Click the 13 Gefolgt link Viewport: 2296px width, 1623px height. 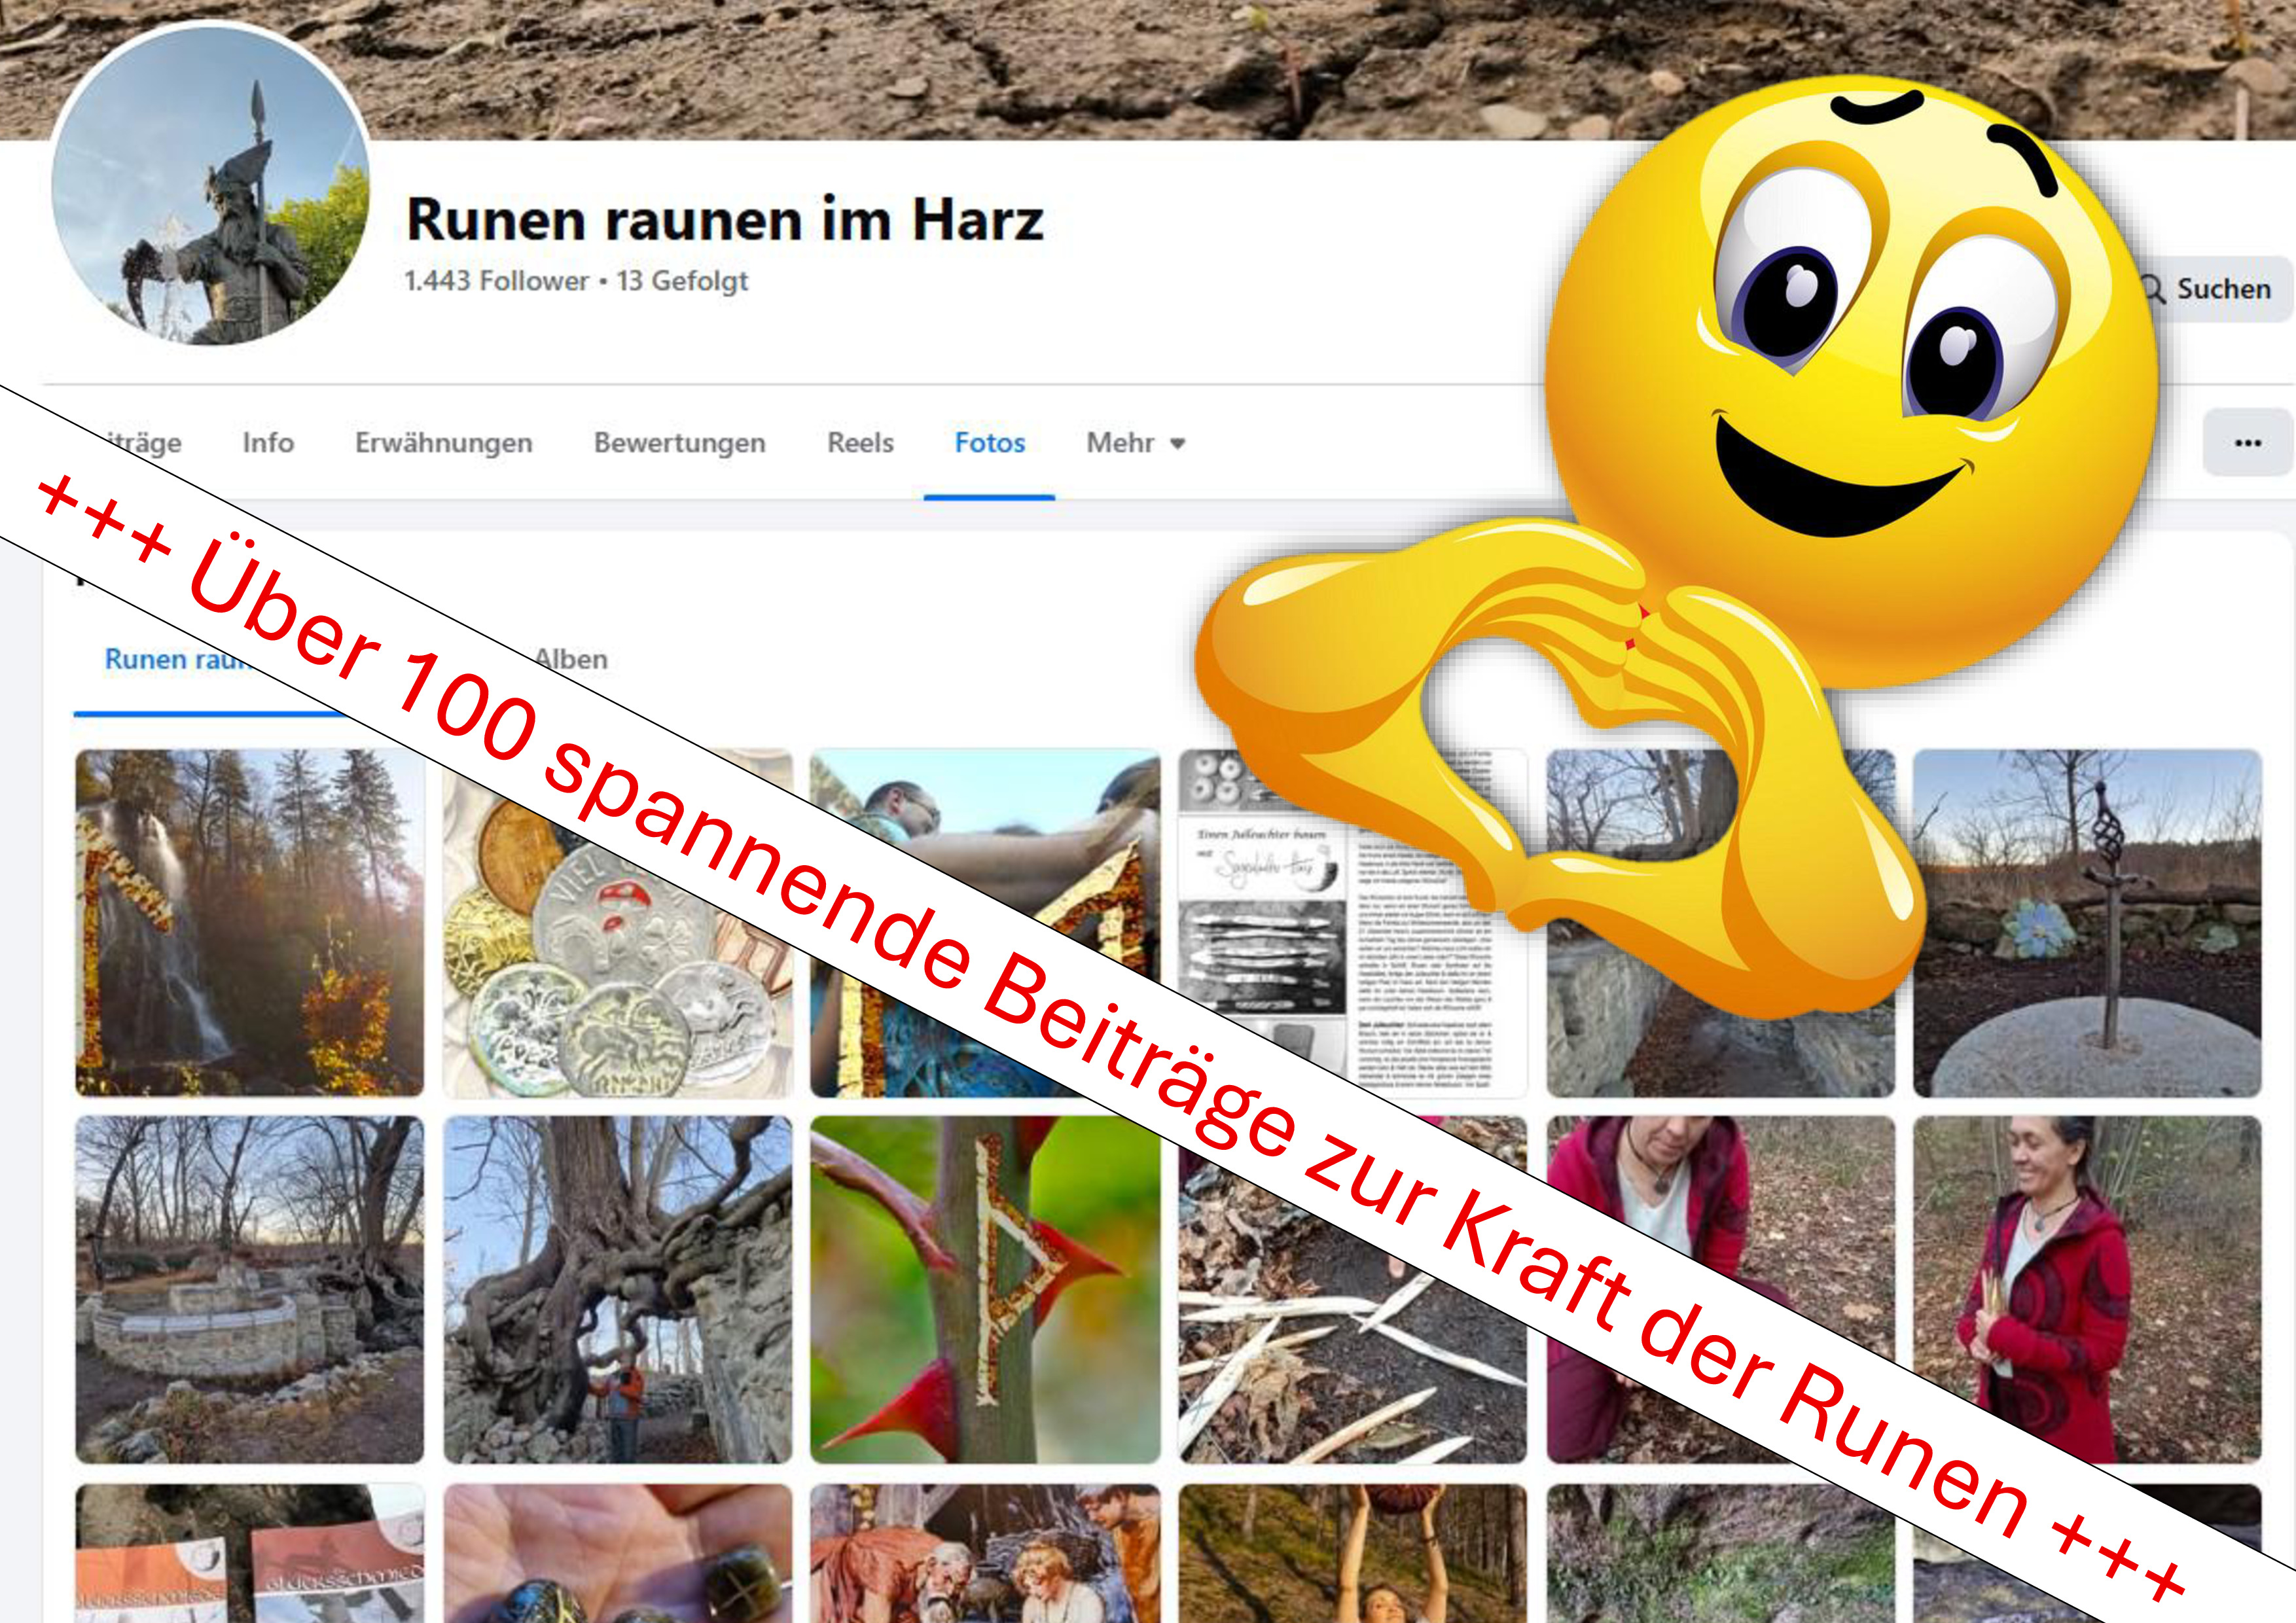click(682, 281)
